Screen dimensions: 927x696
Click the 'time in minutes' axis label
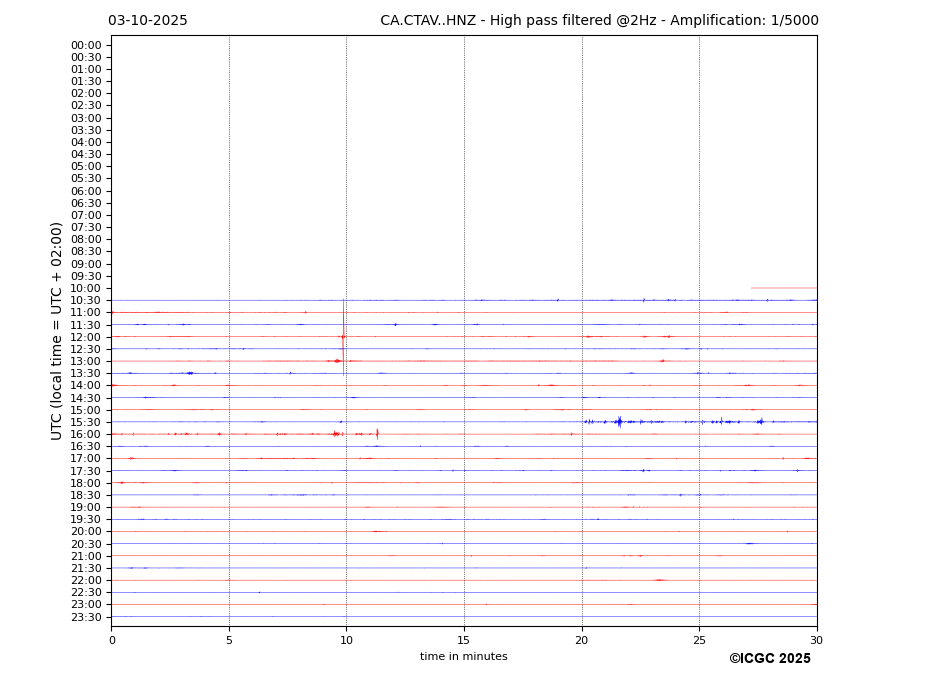(463, 657)
